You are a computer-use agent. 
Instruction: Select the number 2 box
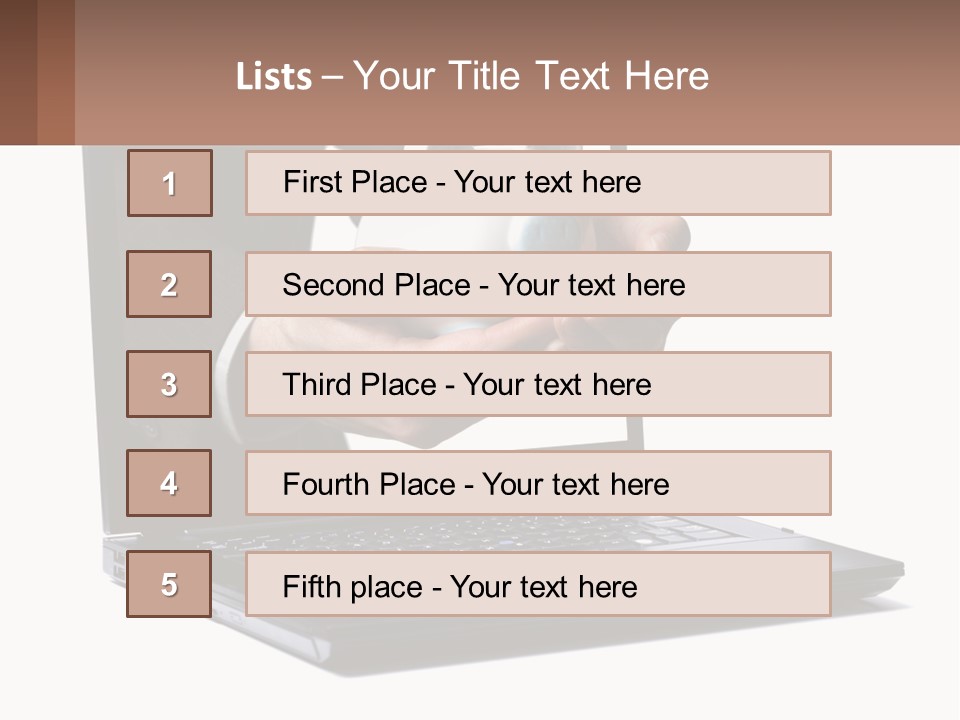click(169, 284)
